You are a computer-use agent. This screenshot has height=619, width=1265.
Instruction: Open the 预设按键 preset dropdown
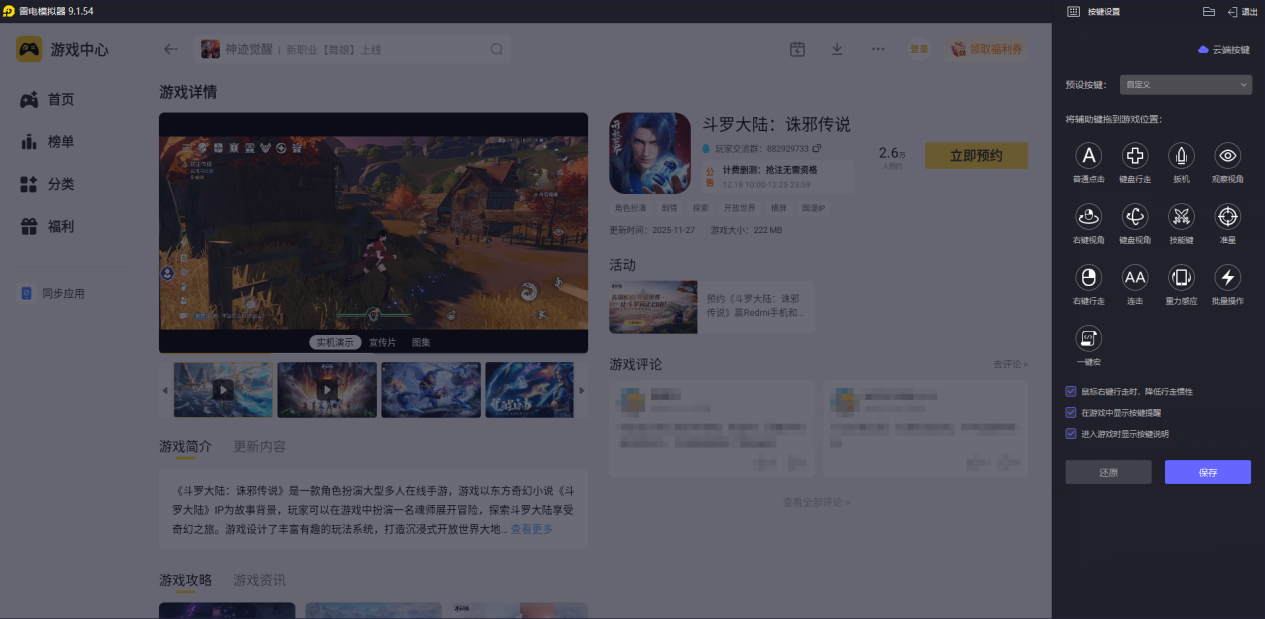(1186, 85)
